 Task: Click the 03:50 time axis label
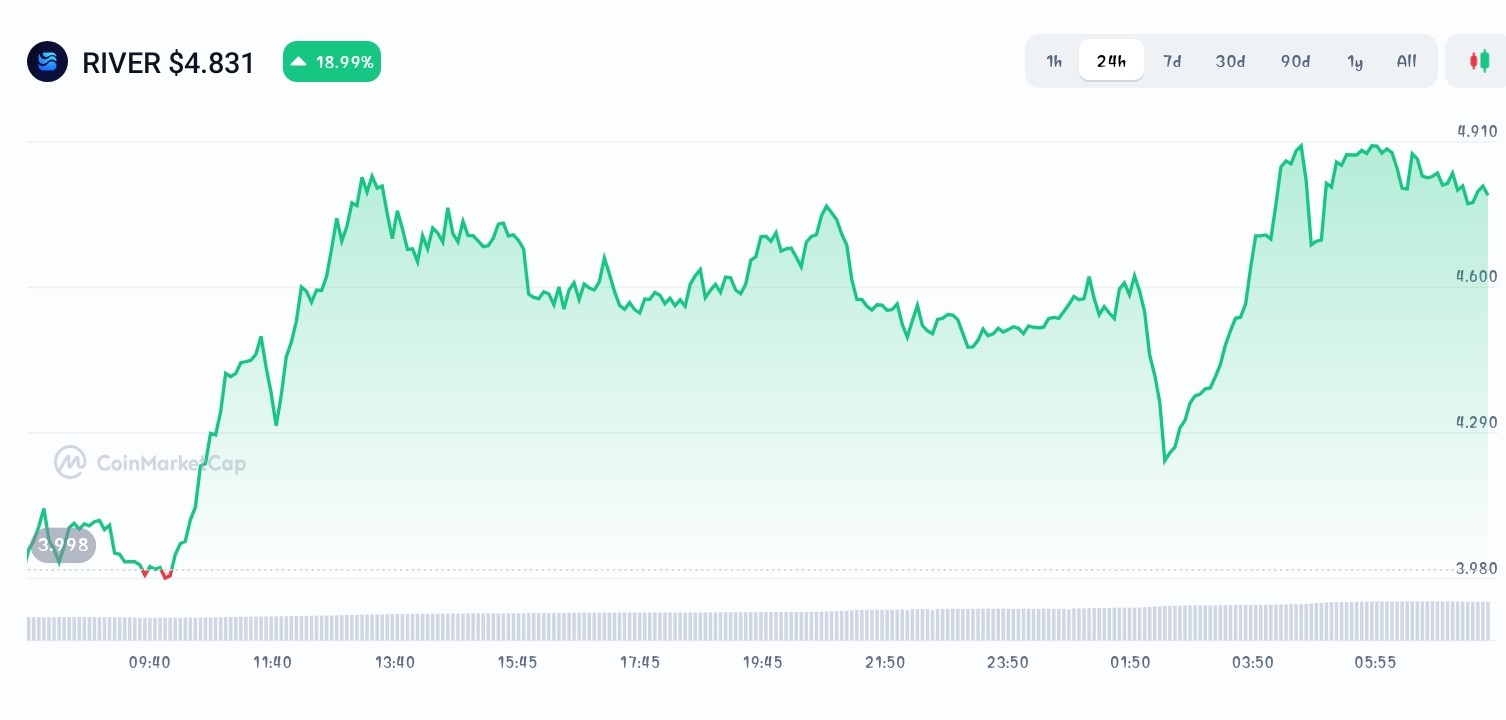coord(1252,662)
